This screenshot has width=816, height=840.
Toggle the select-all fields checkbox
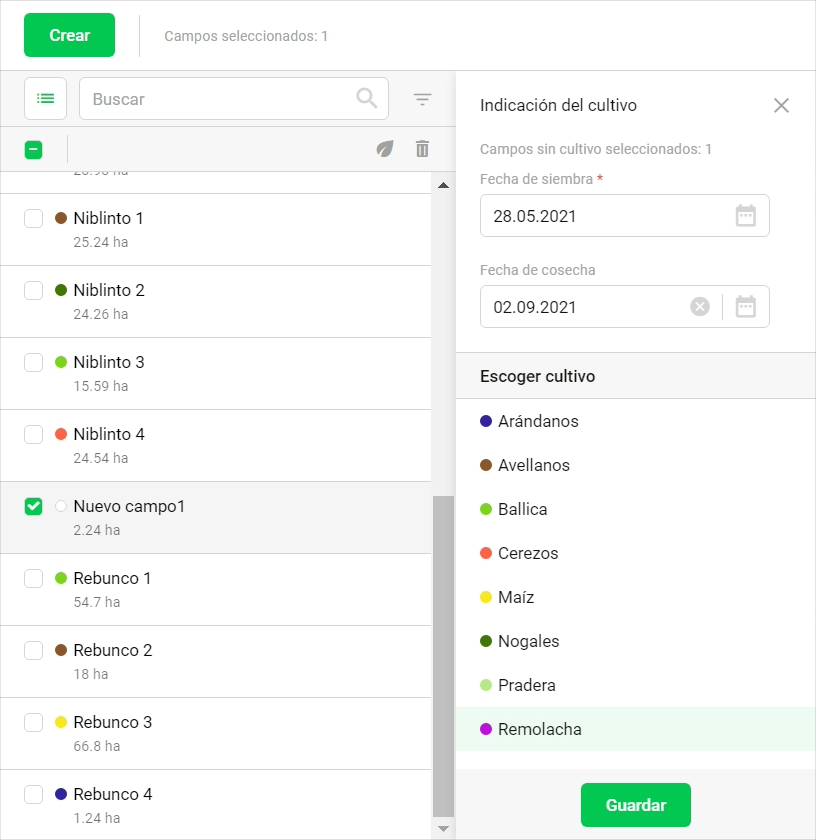[34, 150]
